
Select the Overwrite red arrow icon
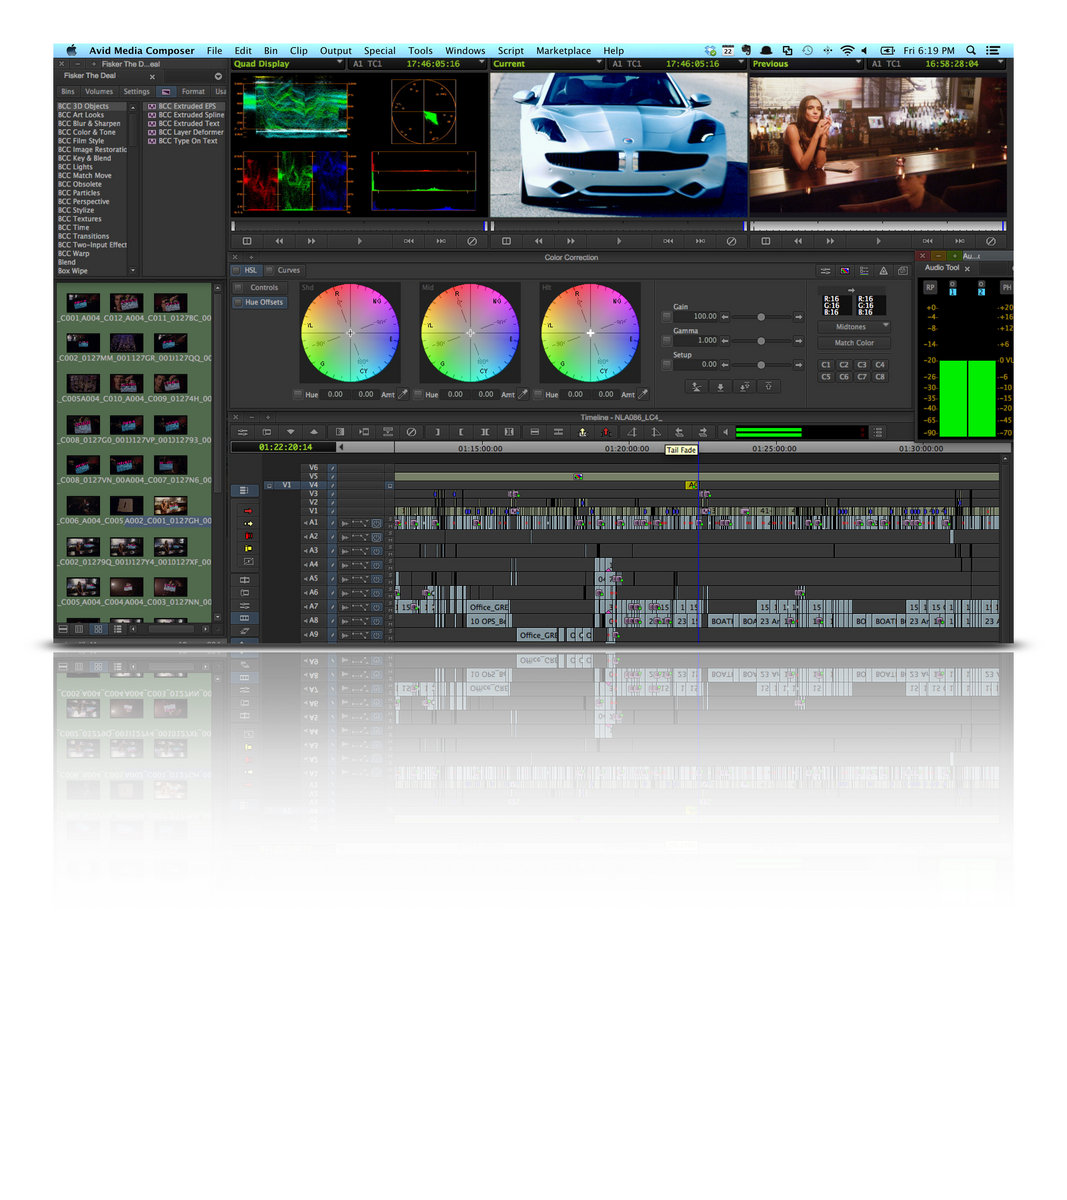click(x=247, y=510)
